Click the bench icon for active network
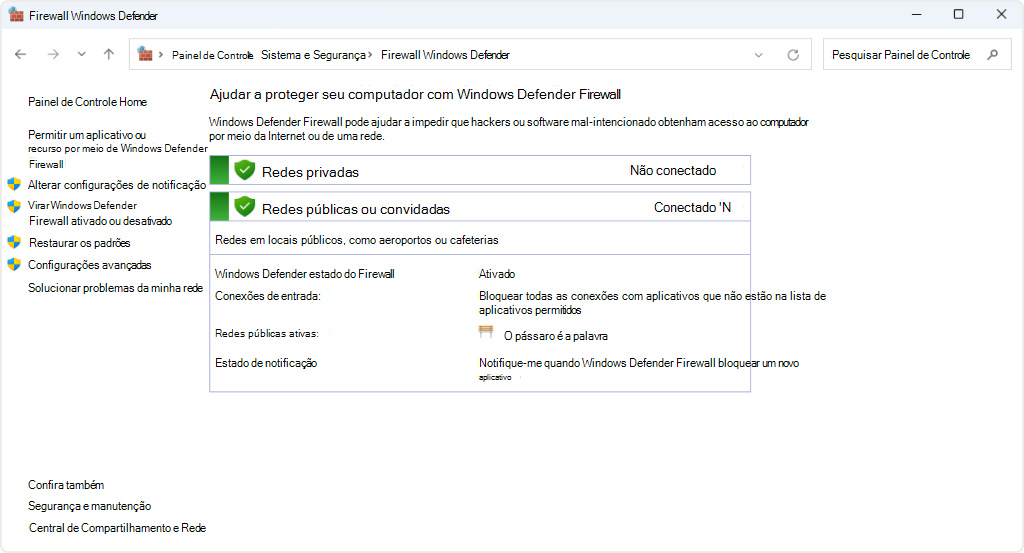The height and width of the screenshot is (553, 1024). tap(487, 333)
